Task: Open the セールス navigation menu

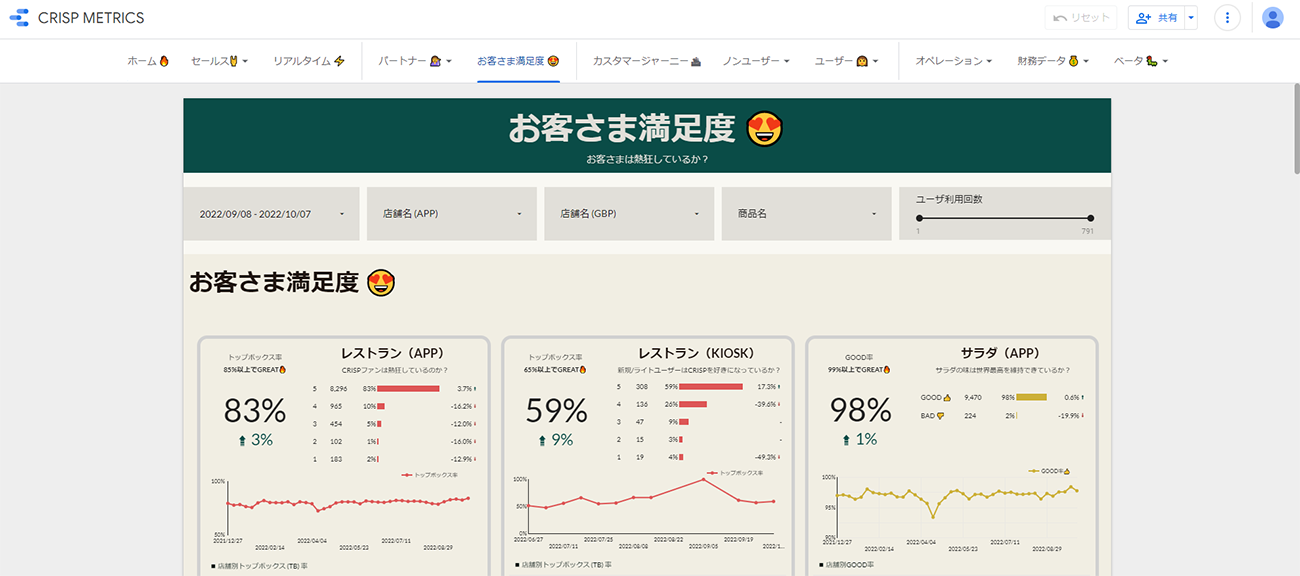Action: coord(219,61)
